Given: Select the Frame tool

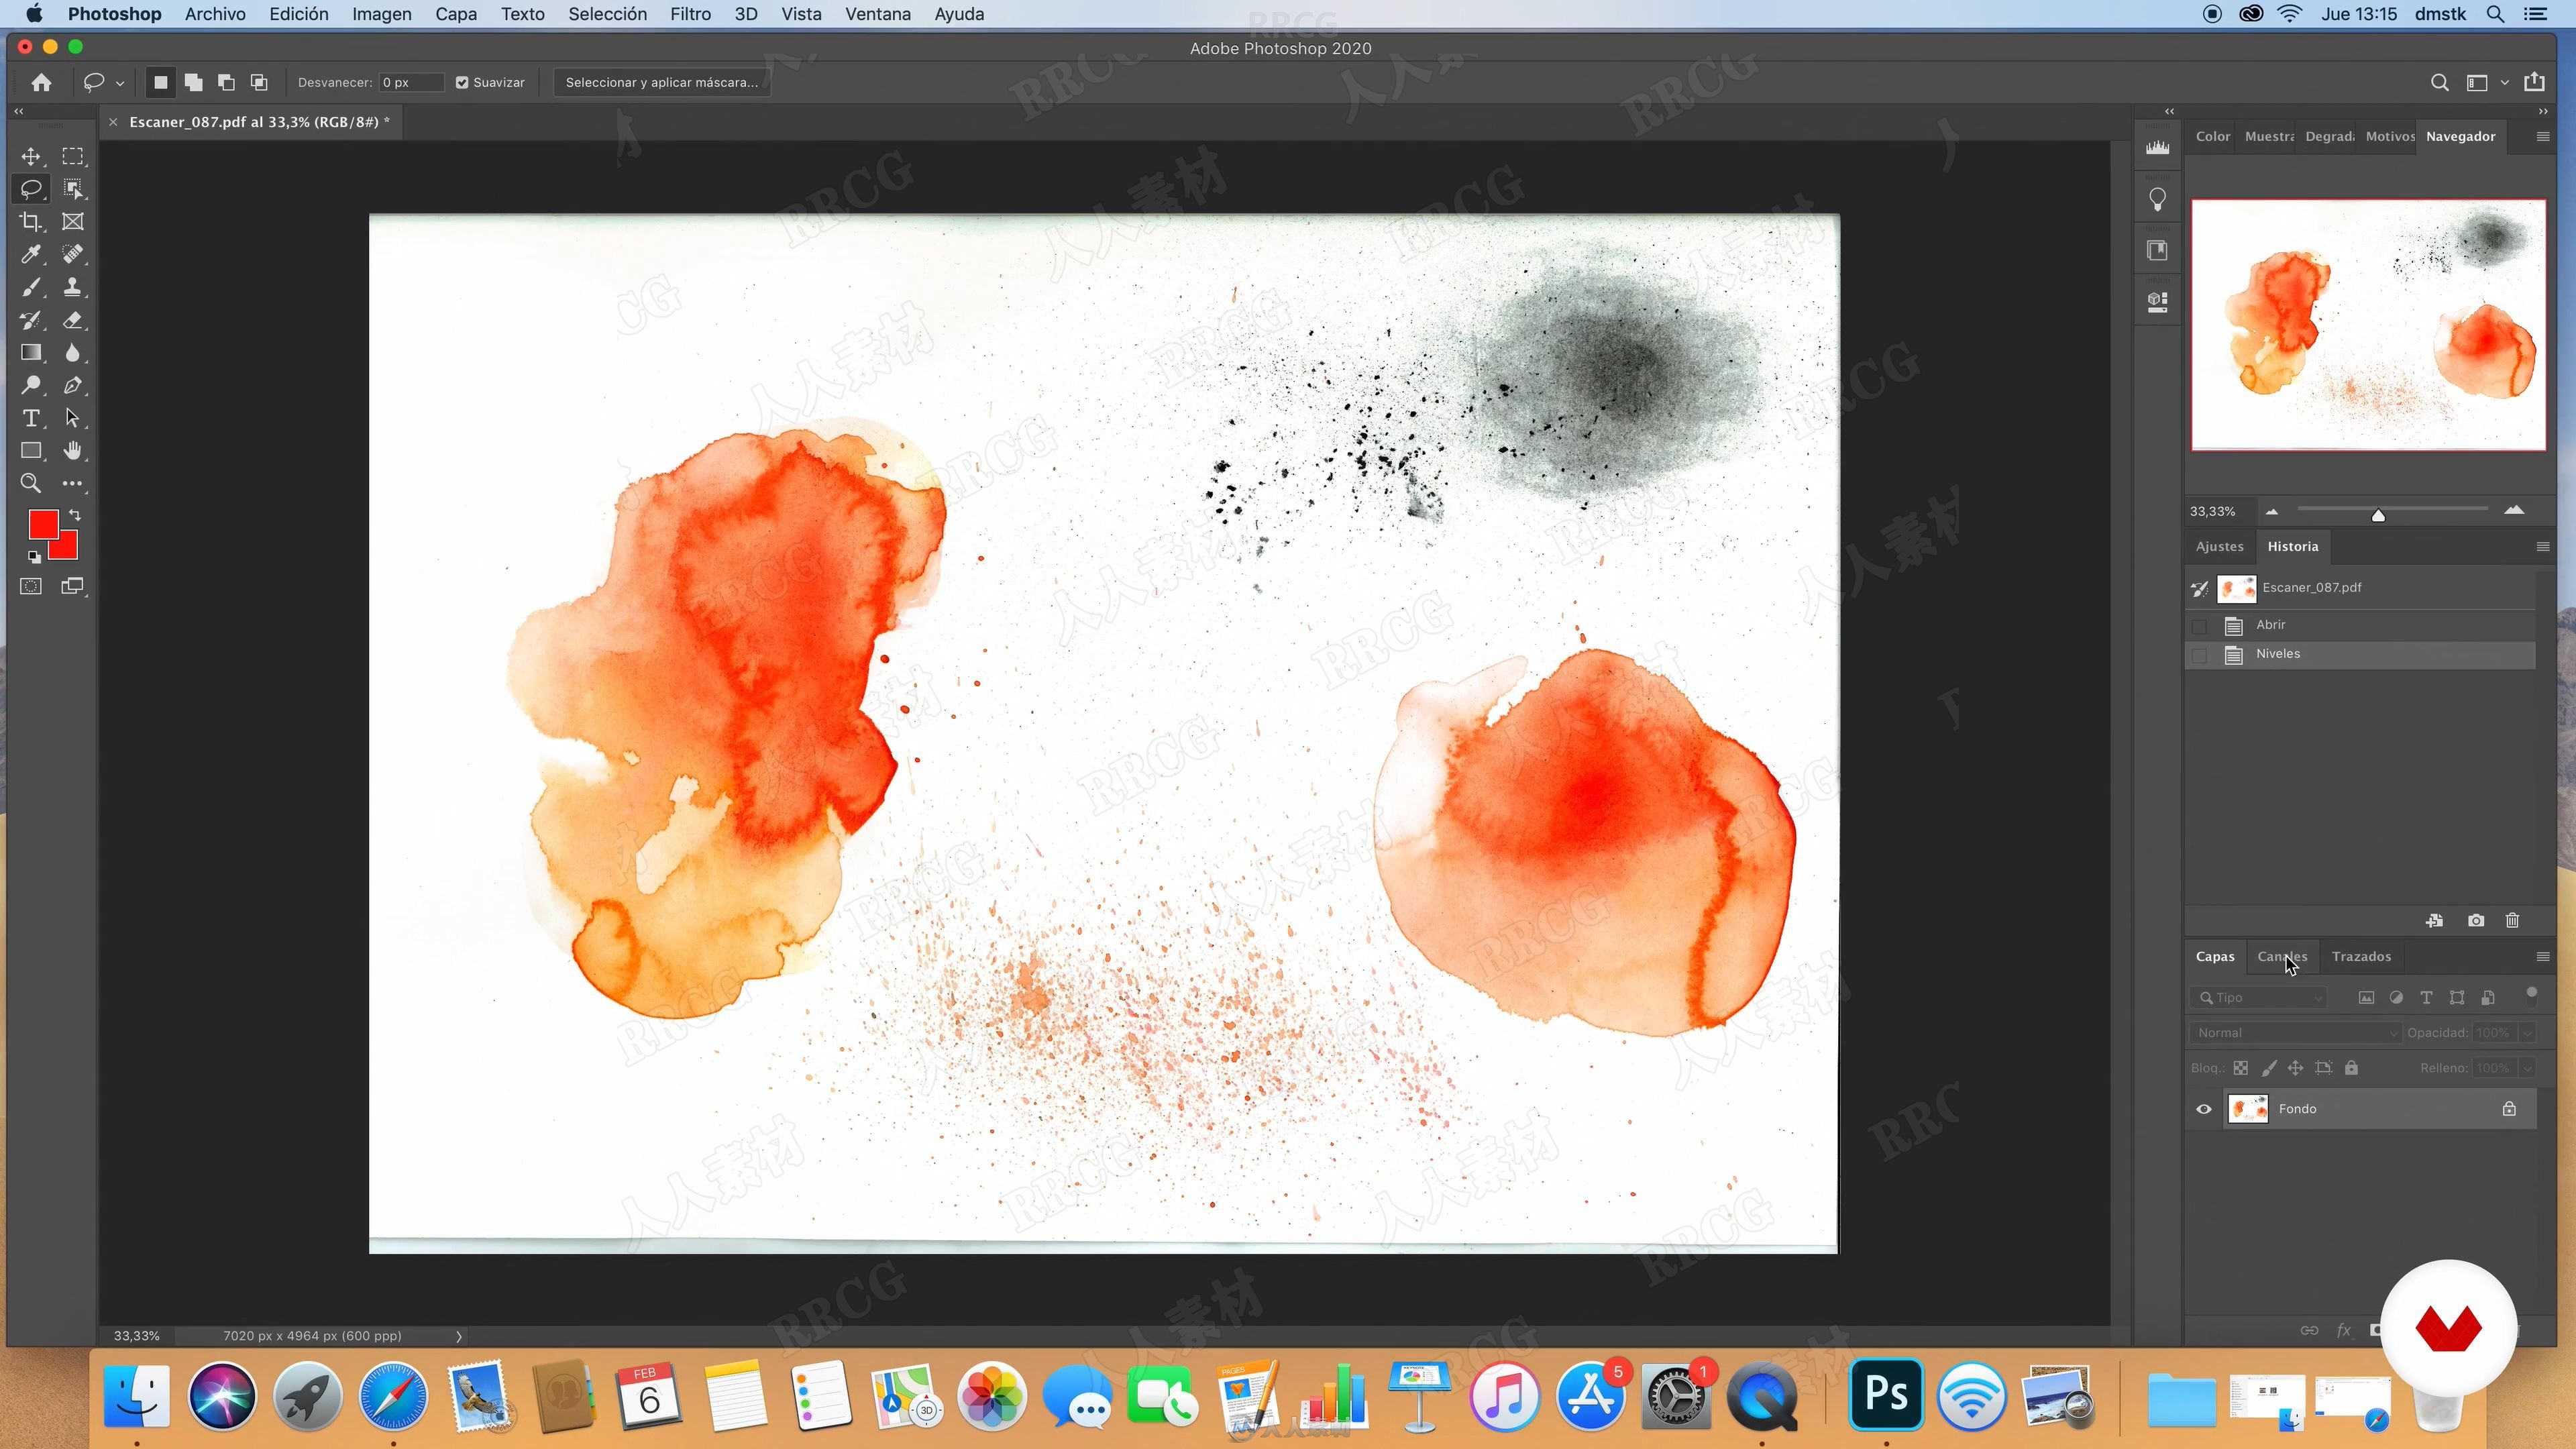Looking at the screenshot, I should click(x=73, y=221).
